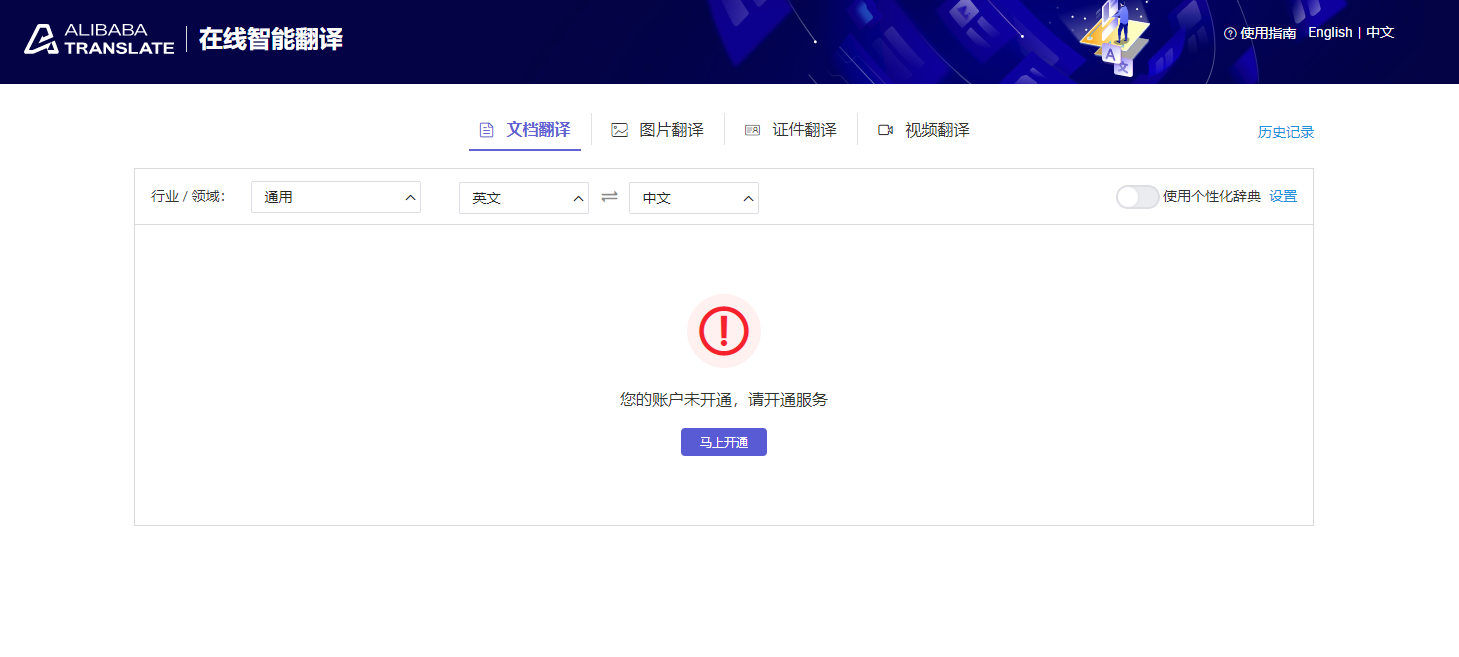Click the Alibaba Translate logo

click(97, 39)
